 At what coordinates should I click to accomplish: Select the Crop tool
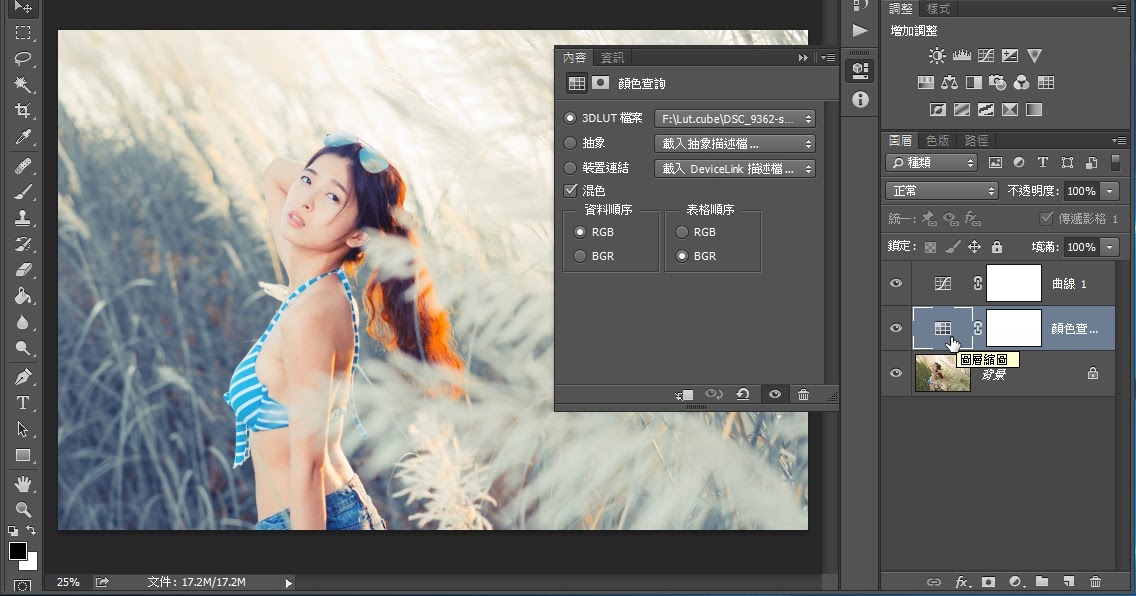click(23, 111)
